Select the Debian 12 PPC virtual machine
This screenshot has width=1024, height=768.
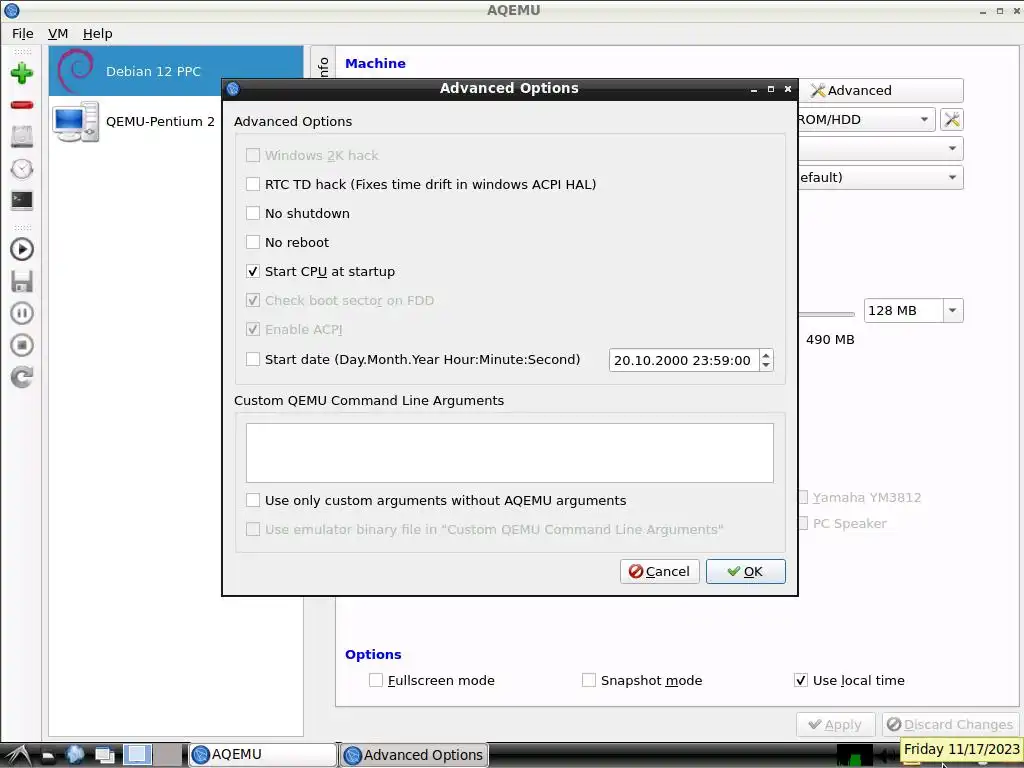point(176,71)
